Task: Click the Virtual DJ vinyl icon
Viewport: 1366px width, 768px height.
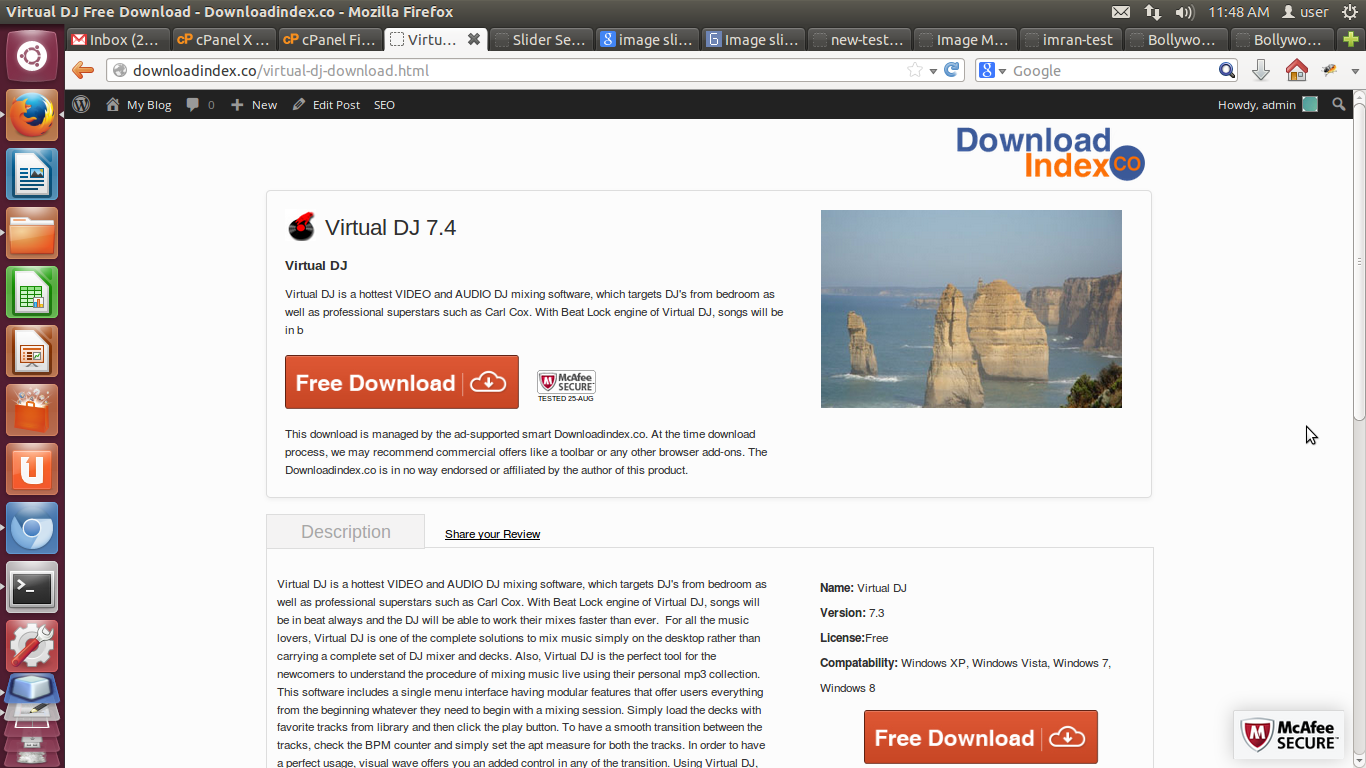Action: click(301, 227)
